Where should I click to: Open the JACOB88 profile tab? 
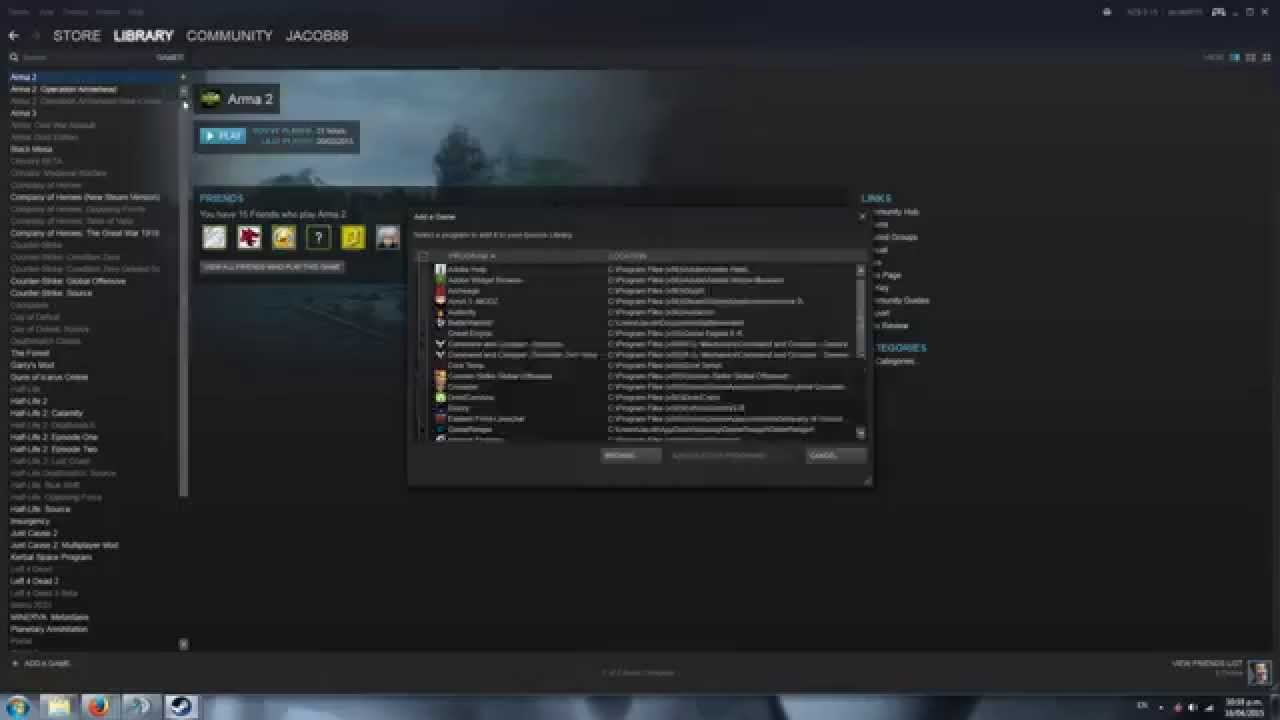tap(317, 36)
